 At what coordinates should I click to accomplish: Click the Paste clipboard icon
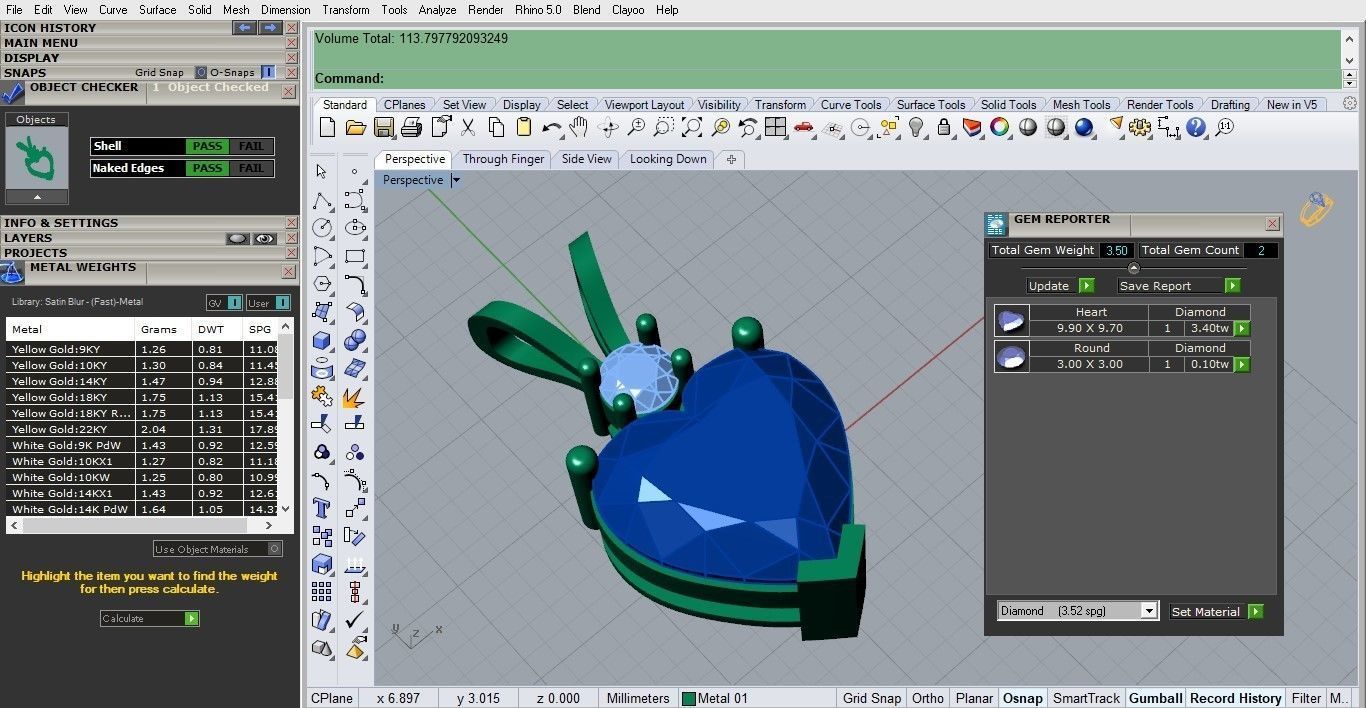tap(523, 127)
